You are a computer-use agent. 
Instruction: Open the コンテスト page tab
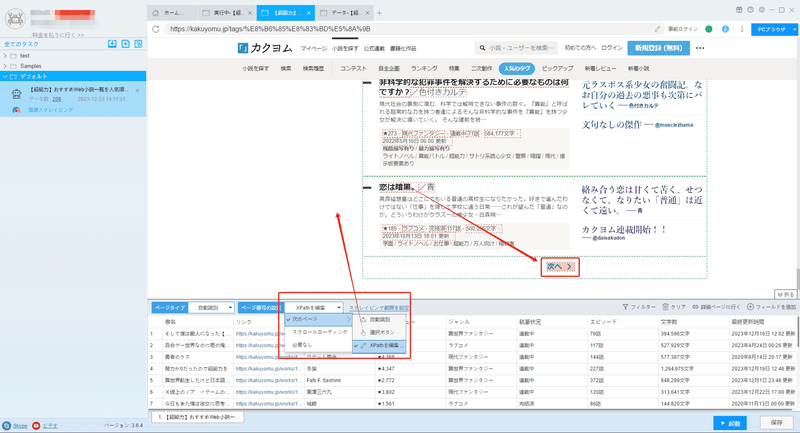(353, 68)
